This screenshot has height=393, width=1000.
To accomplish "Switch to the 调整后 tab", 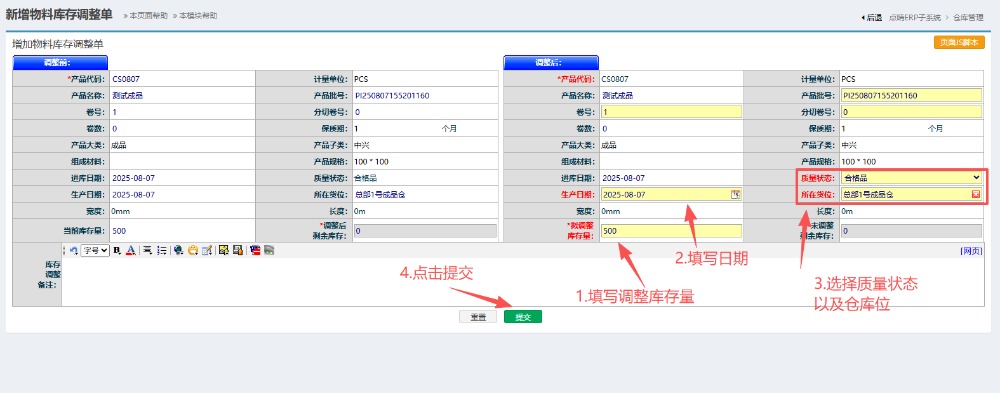I will pos(551,62).
